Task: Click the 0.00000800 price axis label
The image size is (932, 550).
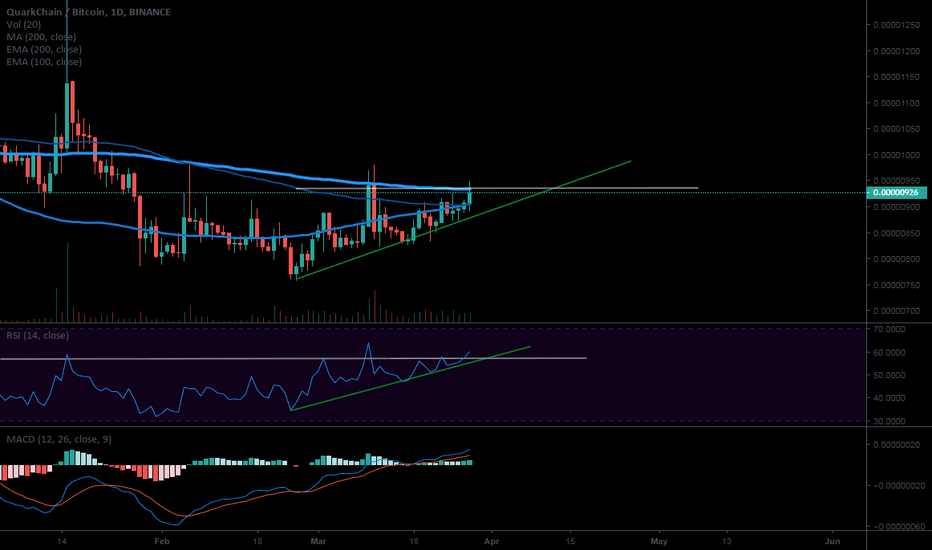Action: (896, 259)
